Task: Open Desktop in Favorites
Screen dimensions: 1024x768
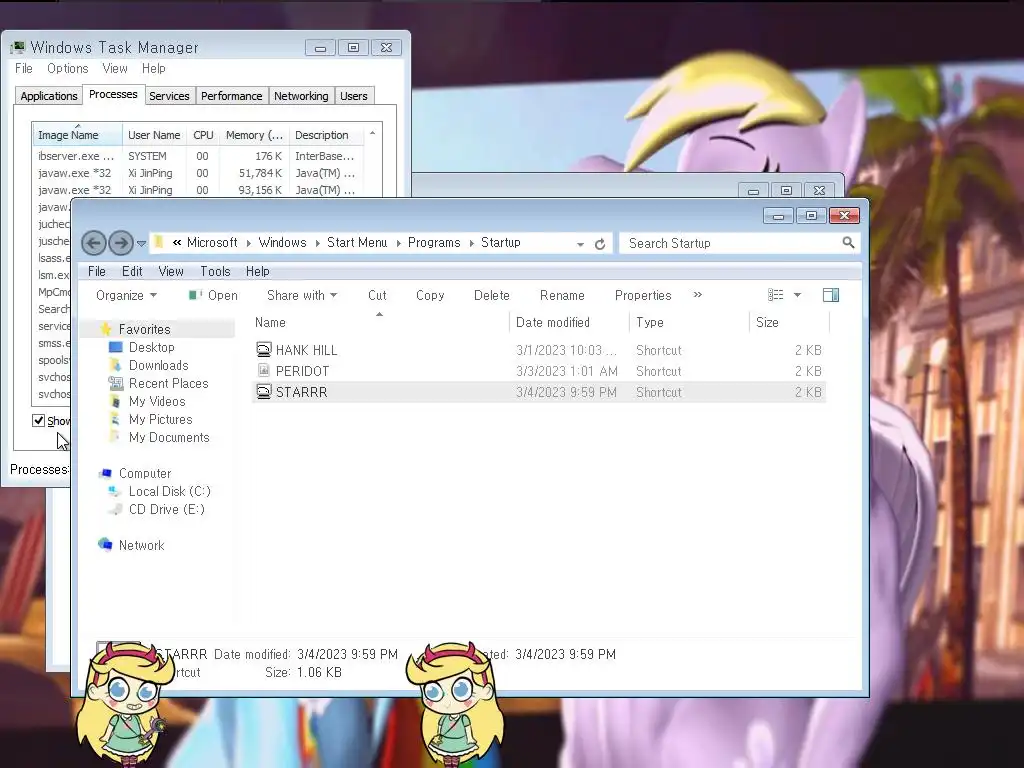Action: click(151, 347)
